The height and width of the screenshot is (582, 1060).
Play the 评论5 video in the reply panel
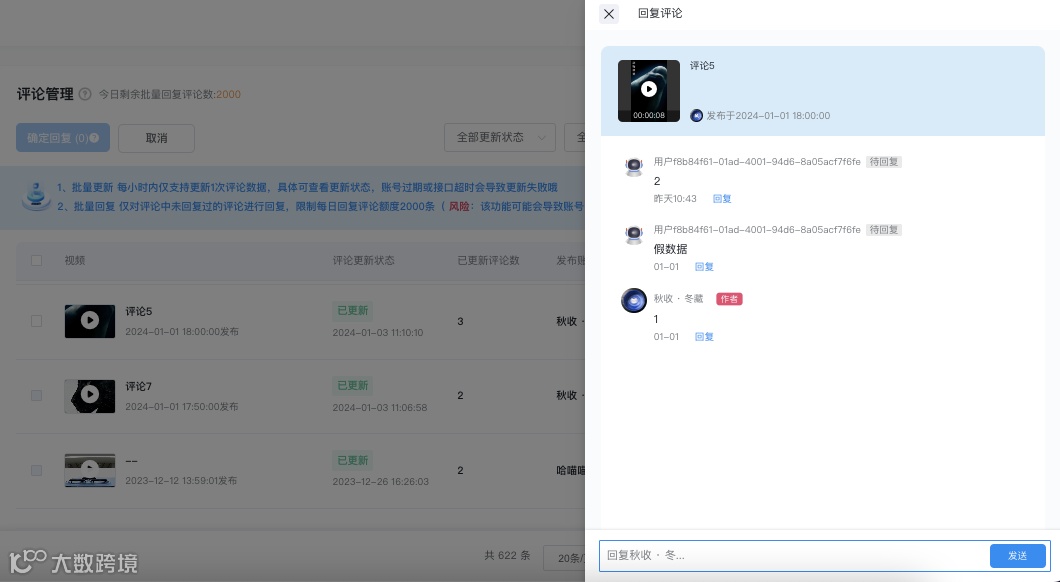pos(649,88)
